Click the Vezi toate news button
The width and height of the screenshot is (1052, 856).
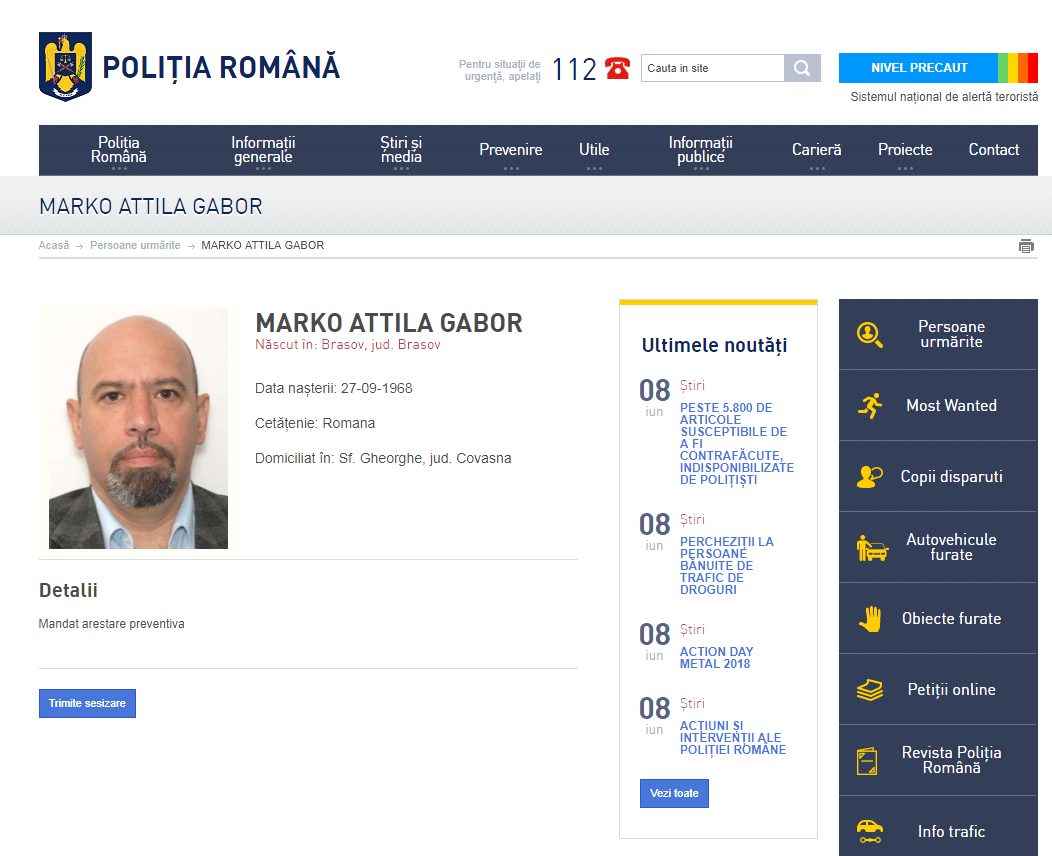click(x=674, y=793)
